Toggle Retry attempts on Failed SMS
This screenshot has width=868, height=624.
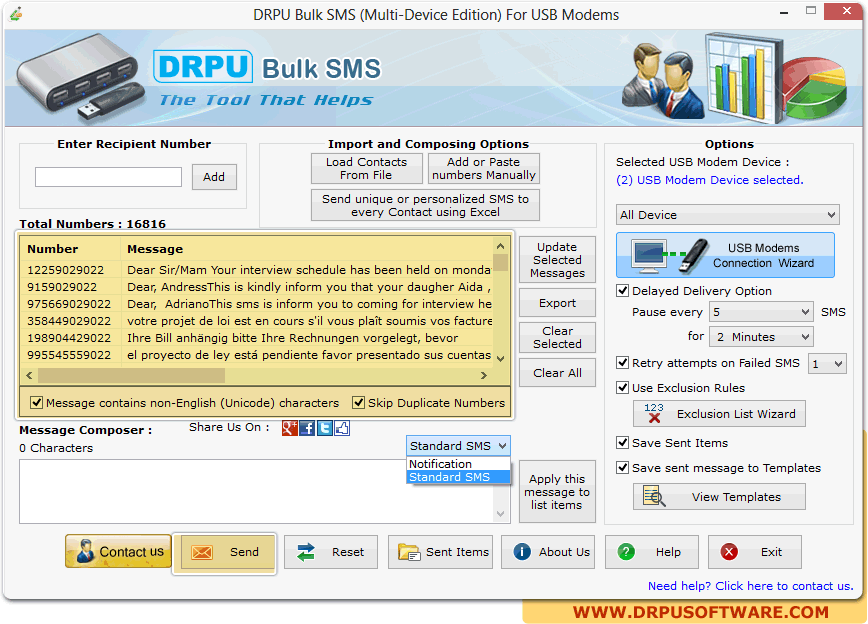tap(623, 363)
